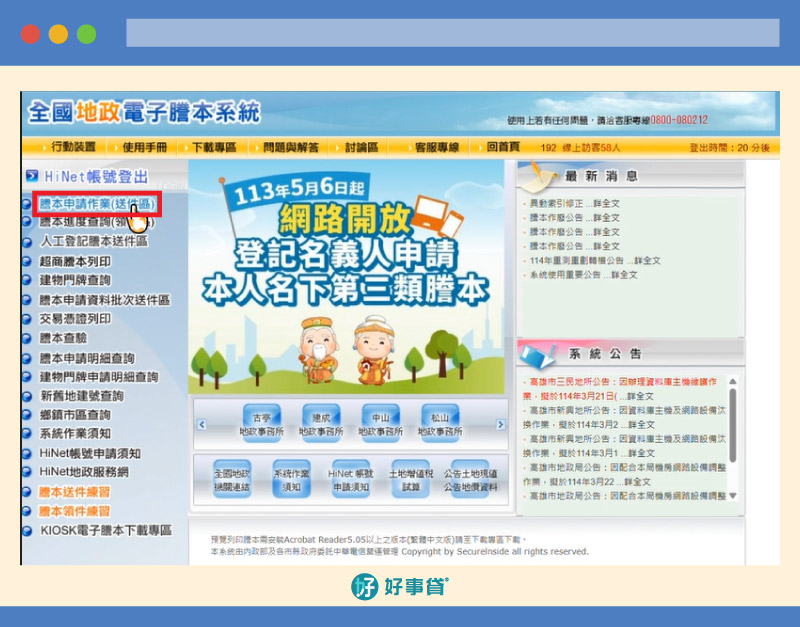The width and height of the screenshot is (800, 627).
Task: Open 詳全文 for 114年重測重劃轉檔公告
Action: (x=647, y=258)
